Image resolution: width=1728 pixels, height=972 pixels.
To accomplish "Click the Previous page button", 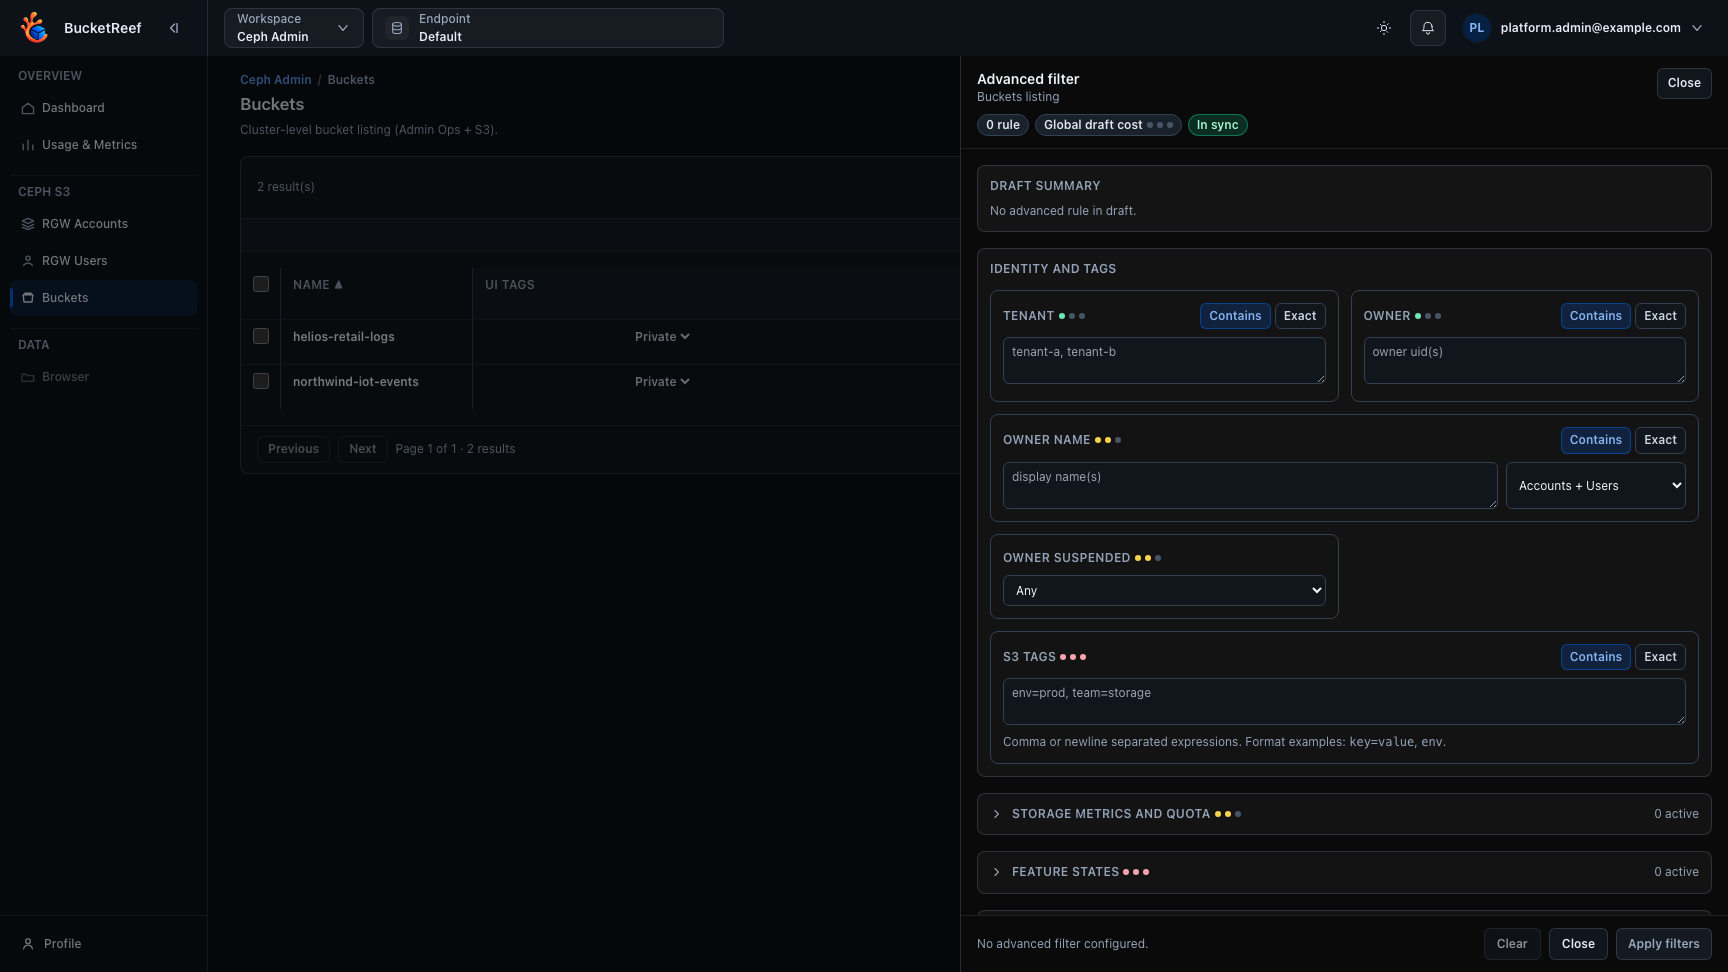I will click(x=293, y=449).
